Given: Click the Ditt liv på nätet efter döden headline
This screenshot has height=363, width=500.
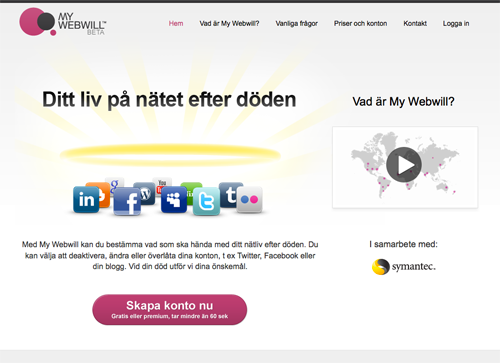Looking at the screenshot, I should 169,100.
